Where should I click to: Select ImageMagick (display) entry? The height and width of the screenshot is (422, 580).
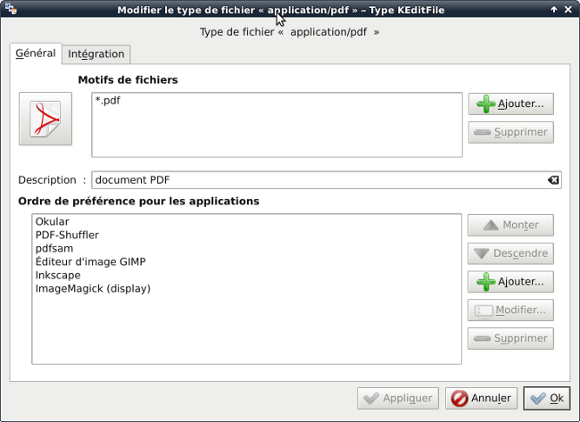(x=93, y=288)
